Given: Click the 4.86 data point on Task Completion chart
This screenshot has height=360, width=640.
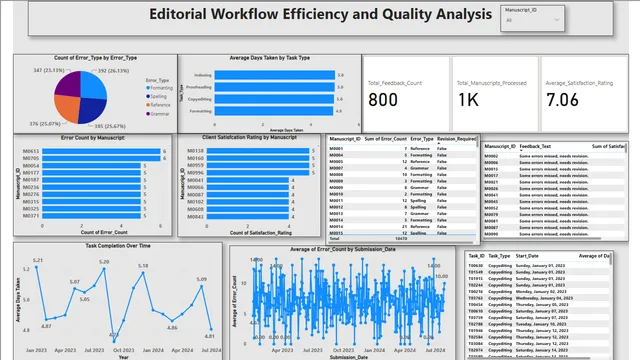Looking at the screenshot, I should coord(172,321).
